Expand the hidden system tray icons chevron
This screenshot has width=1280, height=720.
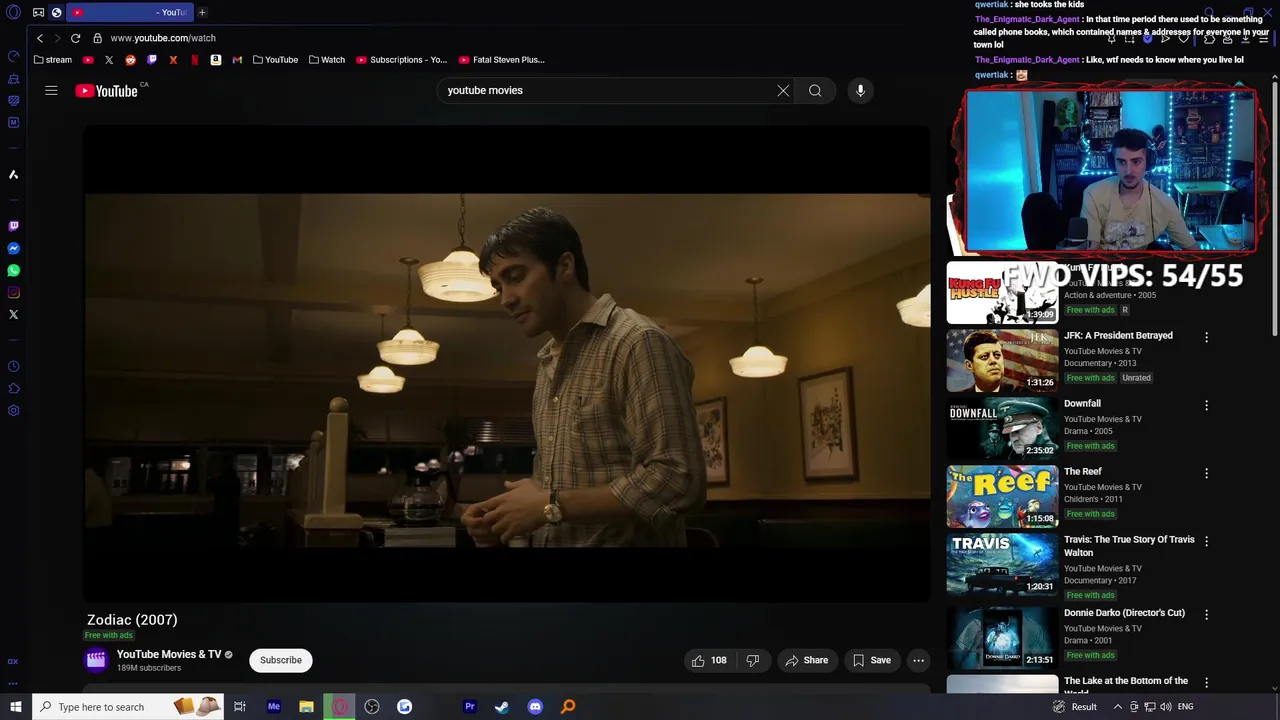pos(1118,707)
